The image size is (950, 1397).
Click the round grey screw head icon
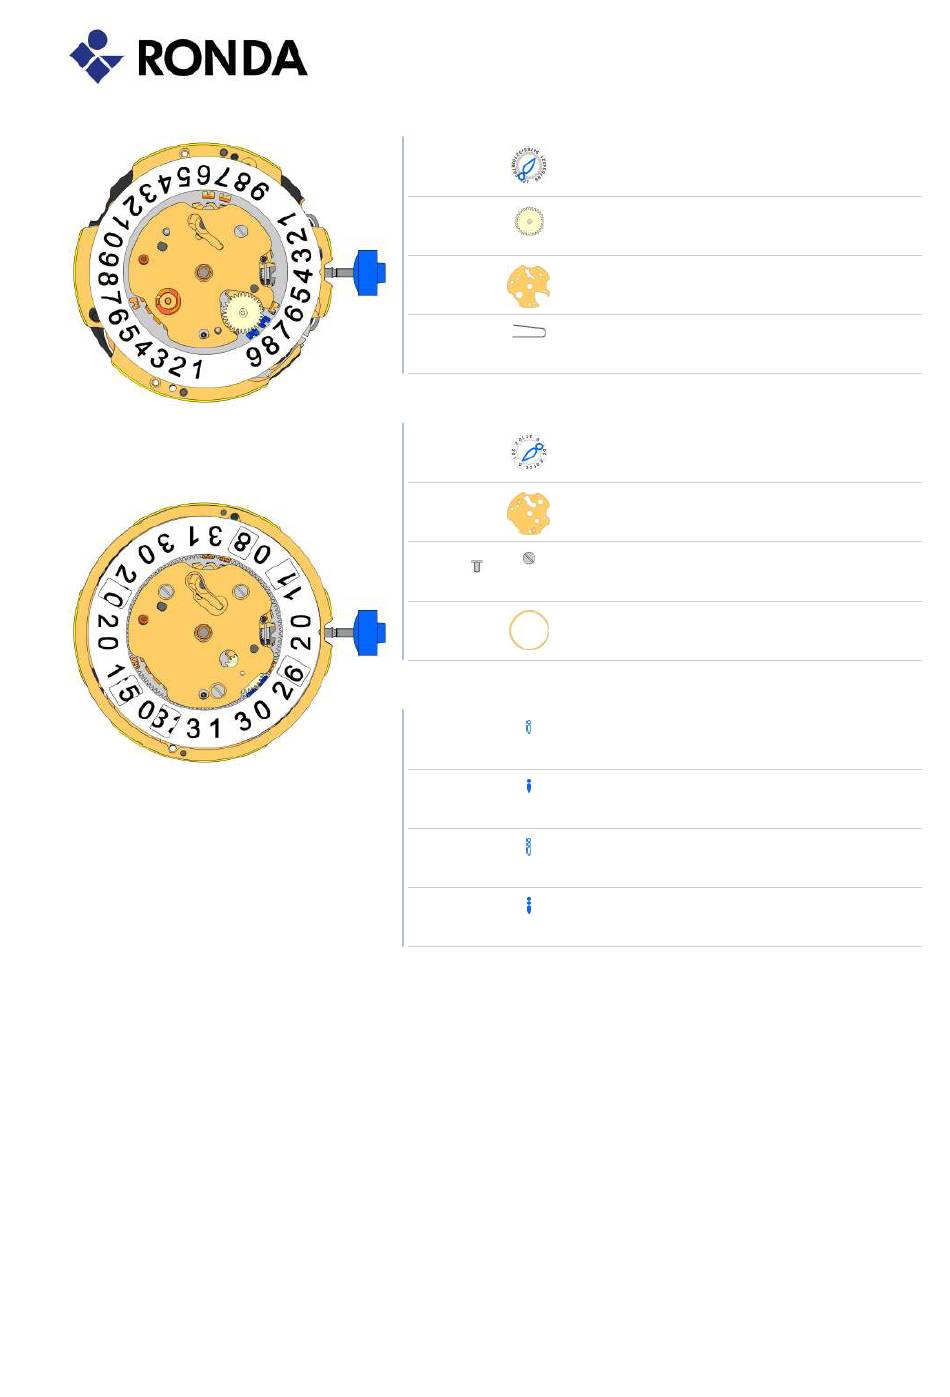[529, 558]
